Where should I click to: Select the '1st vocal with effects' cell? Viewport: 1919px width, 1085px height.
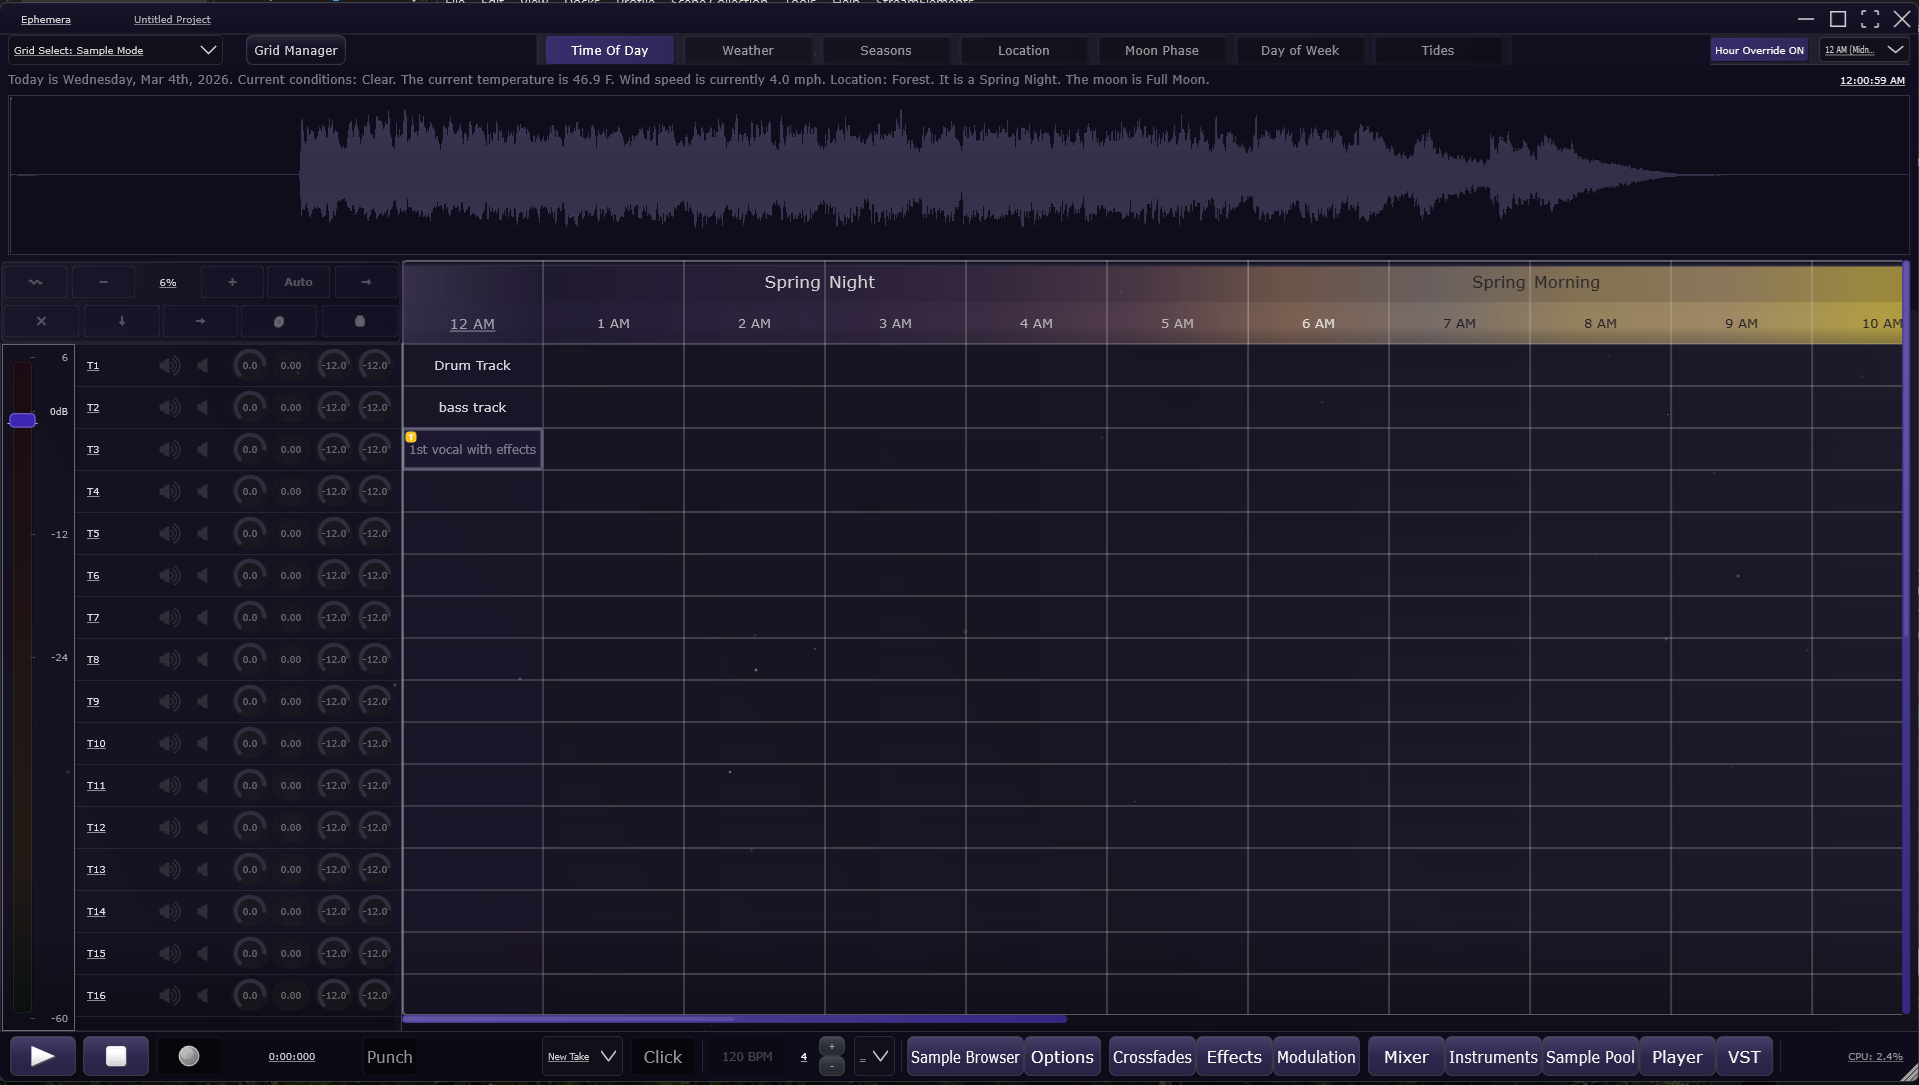473,450
